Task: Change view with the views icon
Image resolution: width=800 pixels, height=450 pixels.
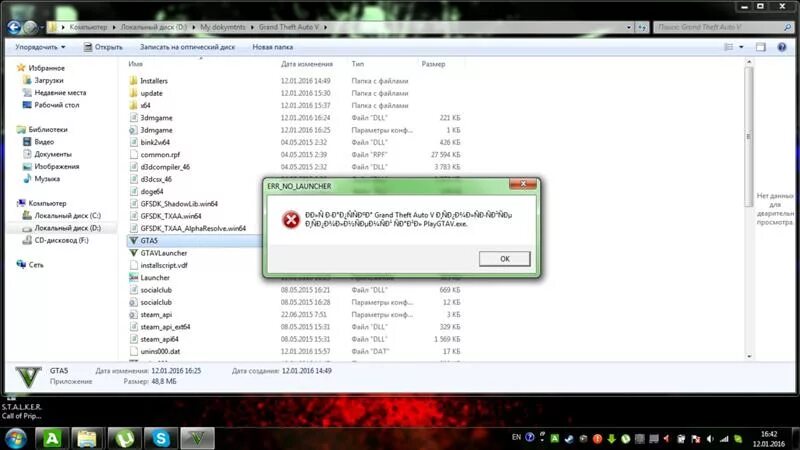Action: (x=729, y=47)
